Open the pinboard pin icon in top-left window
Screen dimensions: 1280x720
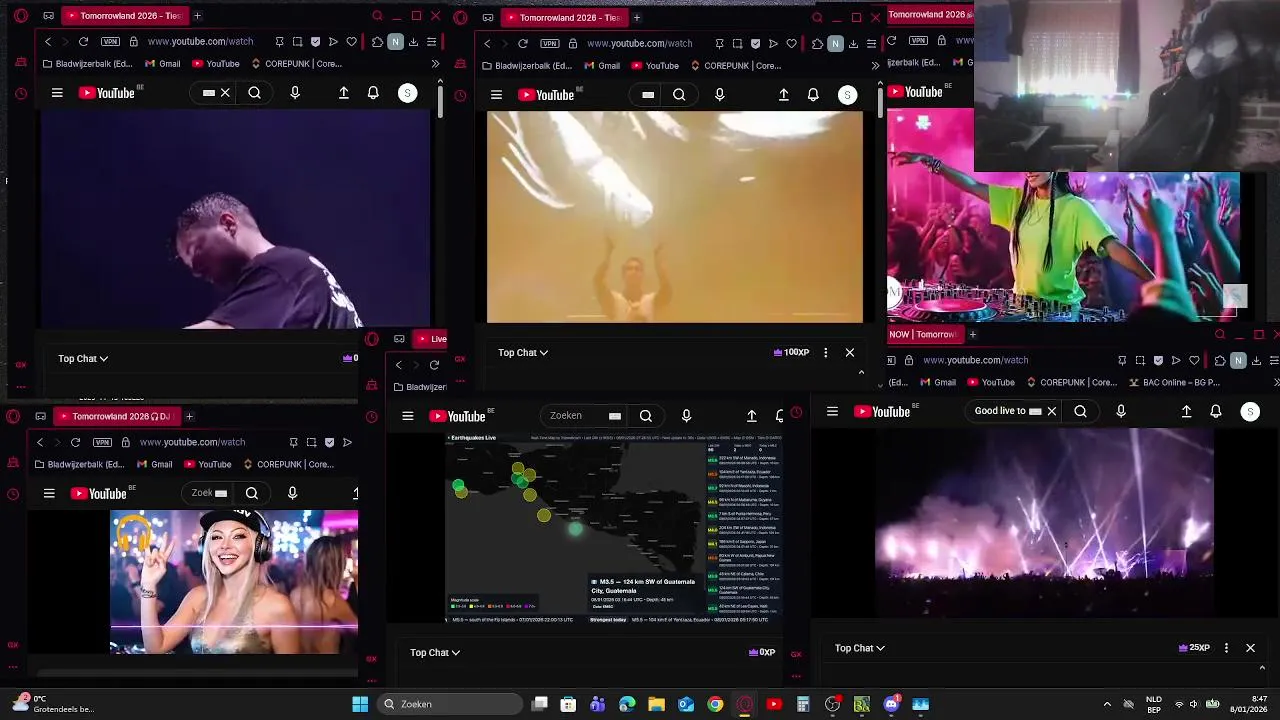pos(279,42)
